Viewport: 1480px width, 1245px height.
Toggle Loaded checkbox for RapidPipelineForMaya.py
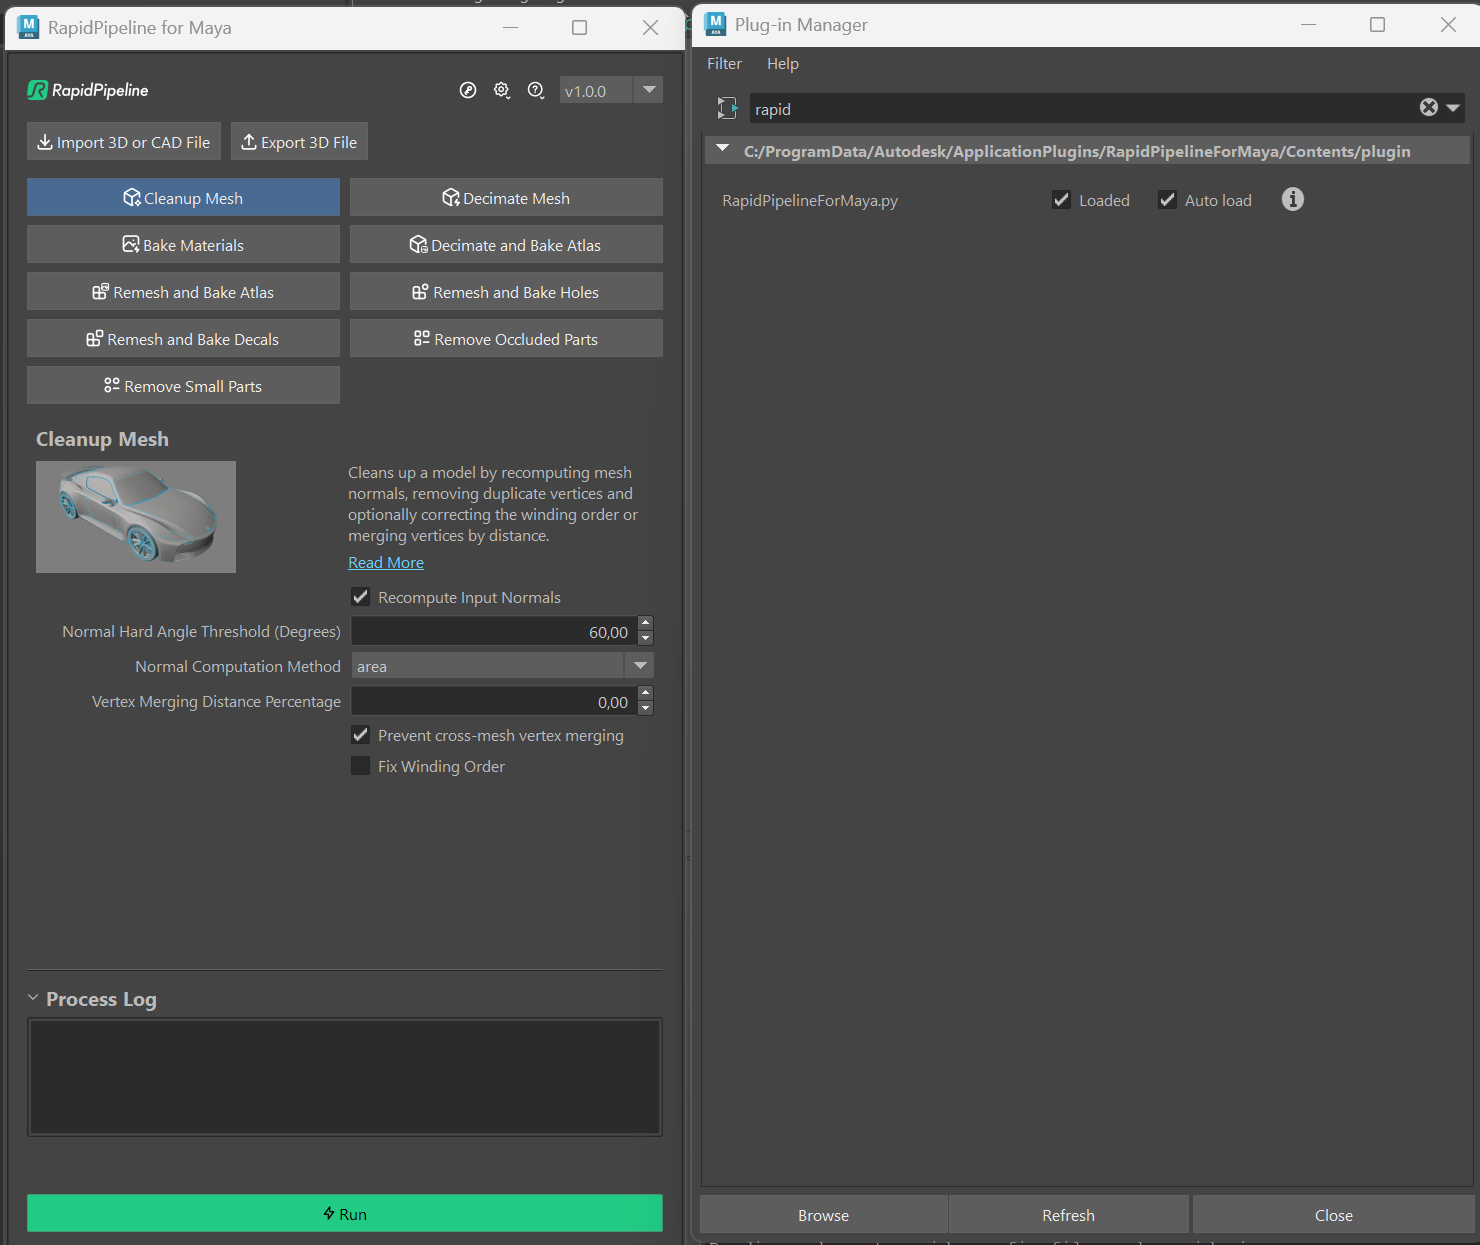point(1062,200)
